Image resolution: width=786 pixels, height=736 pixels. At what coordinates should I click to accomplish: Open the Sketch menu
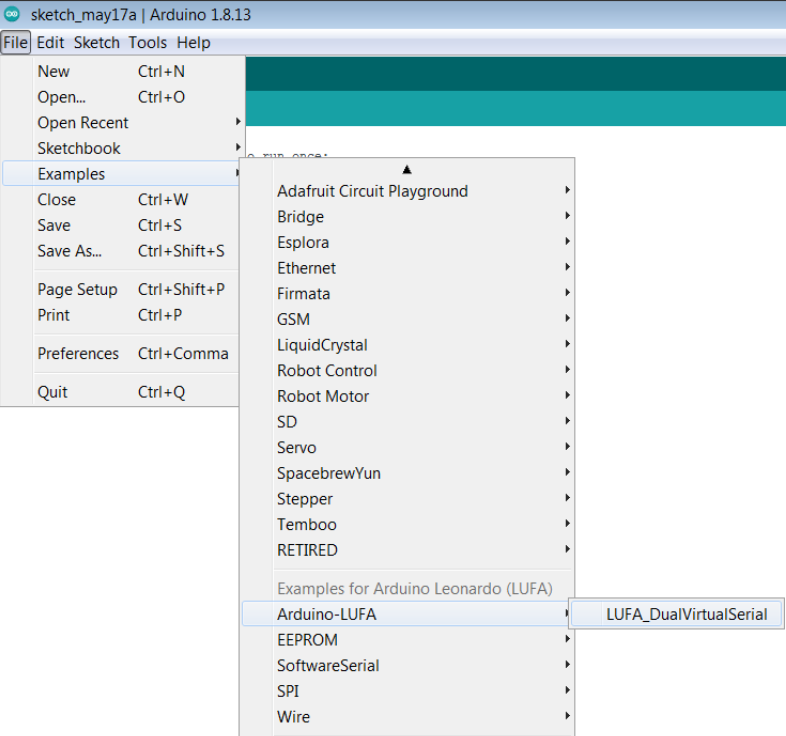[x=97, y=43]
